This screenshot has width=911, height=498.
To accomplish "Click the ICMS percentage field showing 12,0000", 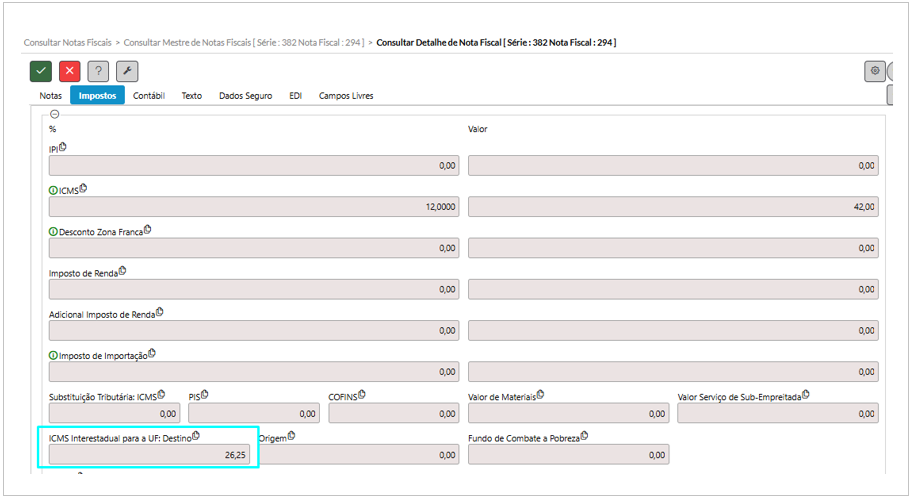I will pyautogui.click(x=254, y=206).
